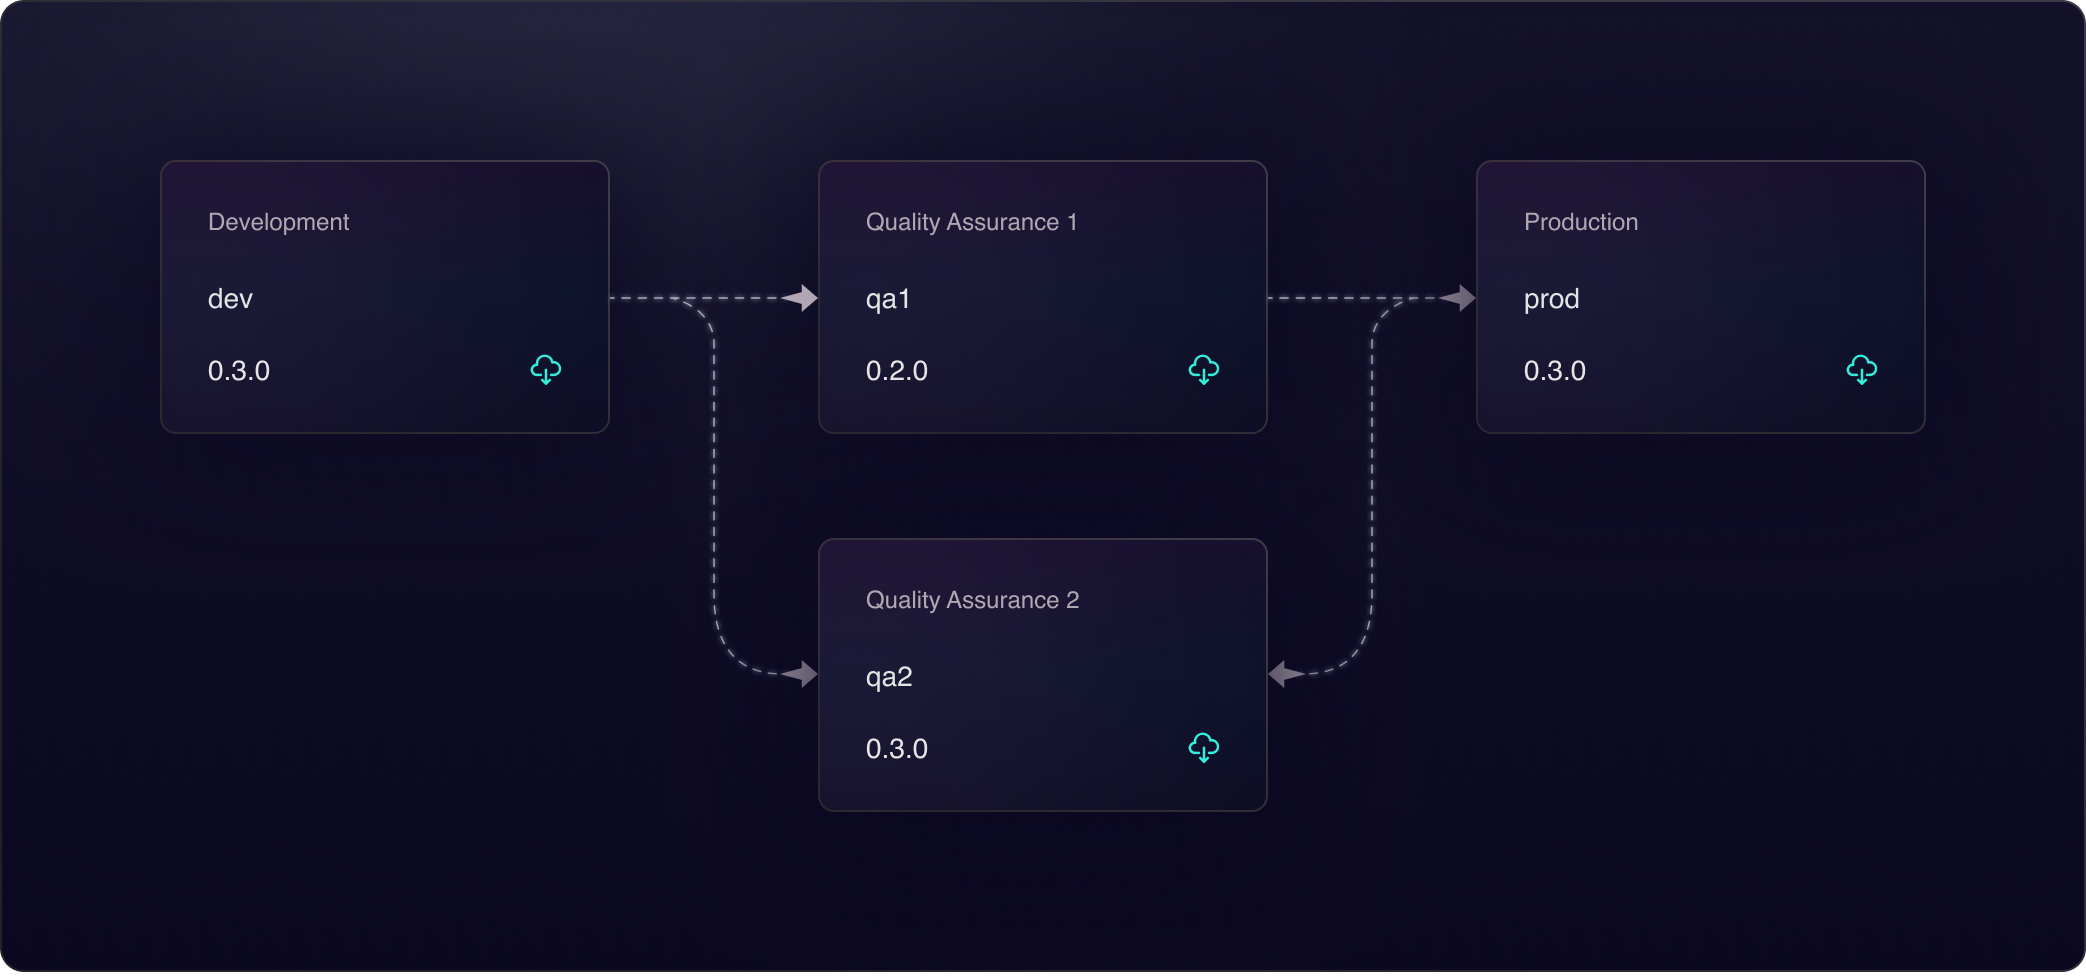
Task: Click the qa1 environment name
Action: point(887,298)
